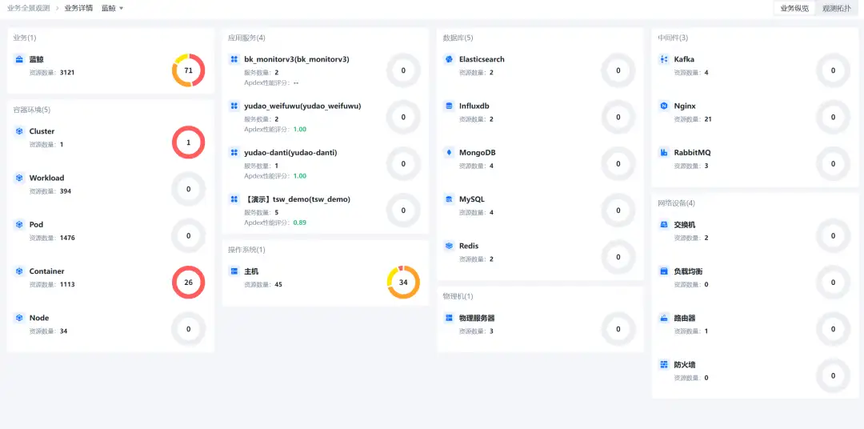864x429 pixels.
Task: Click the Node cube icon
Action: (19, 318)
